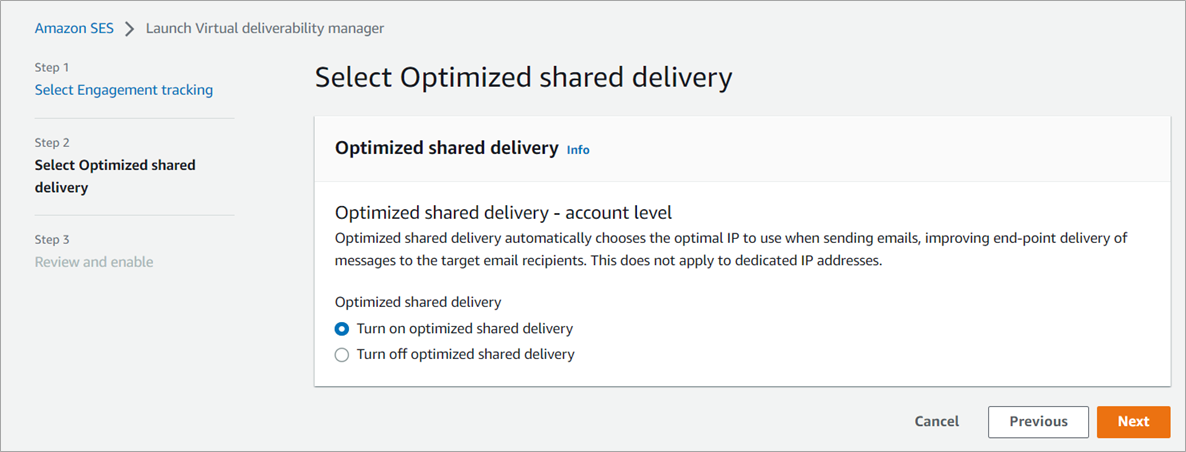Viewport: 1186px width, 452px height.
Task: Click the optimized shared delivery description paragraph
Action: pyautogui.click(x=730, y=247)
